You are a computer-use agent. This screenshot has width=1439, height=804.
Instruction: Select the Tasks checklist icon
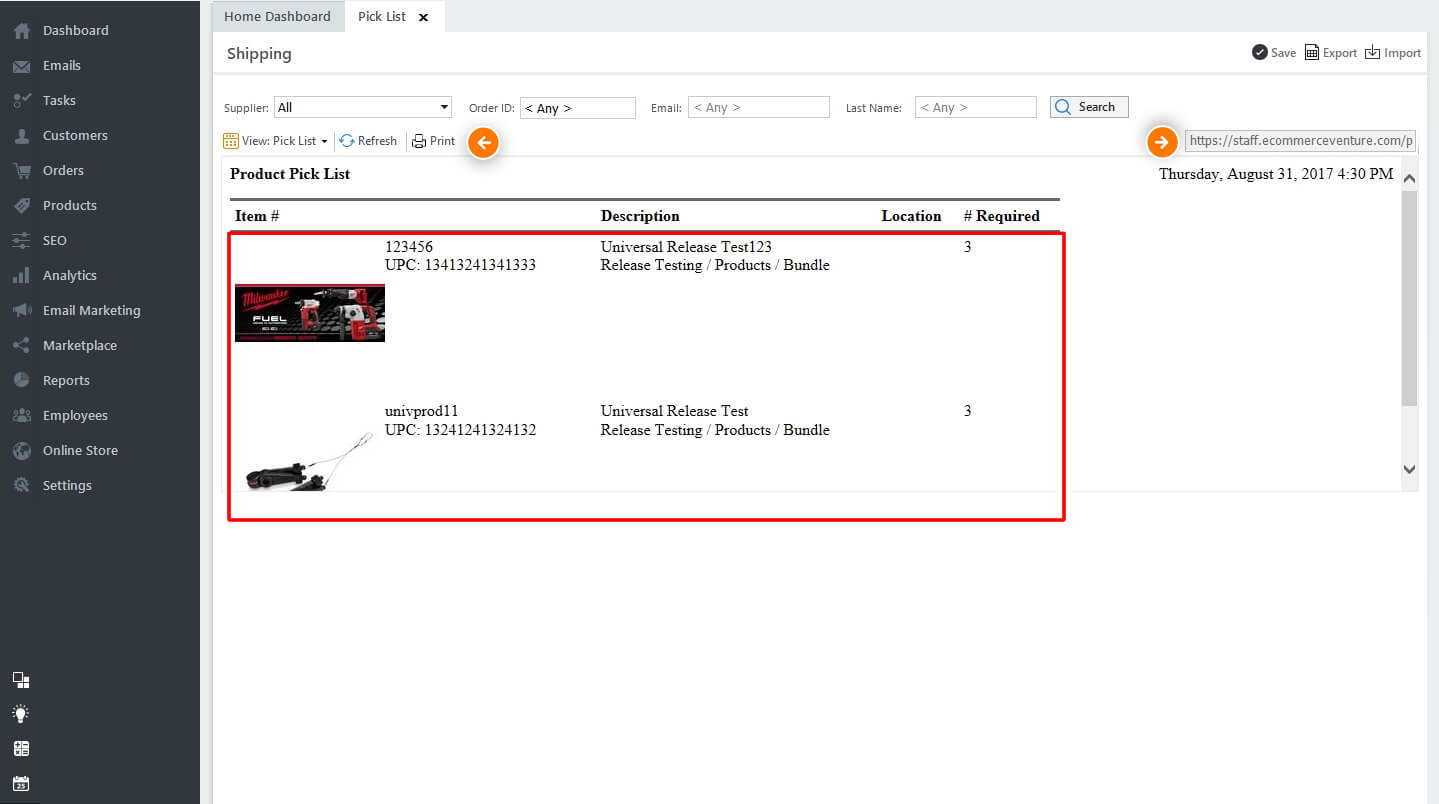[21, 101]
